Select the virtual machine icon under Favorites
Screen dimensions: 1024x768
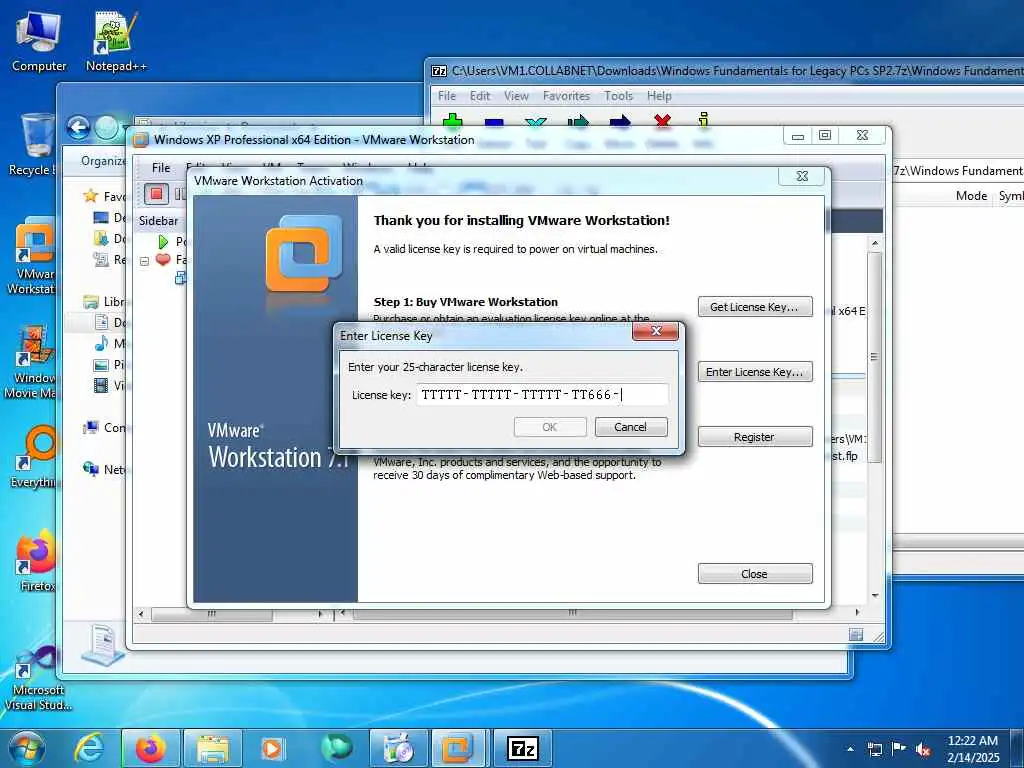click(180, 278)
